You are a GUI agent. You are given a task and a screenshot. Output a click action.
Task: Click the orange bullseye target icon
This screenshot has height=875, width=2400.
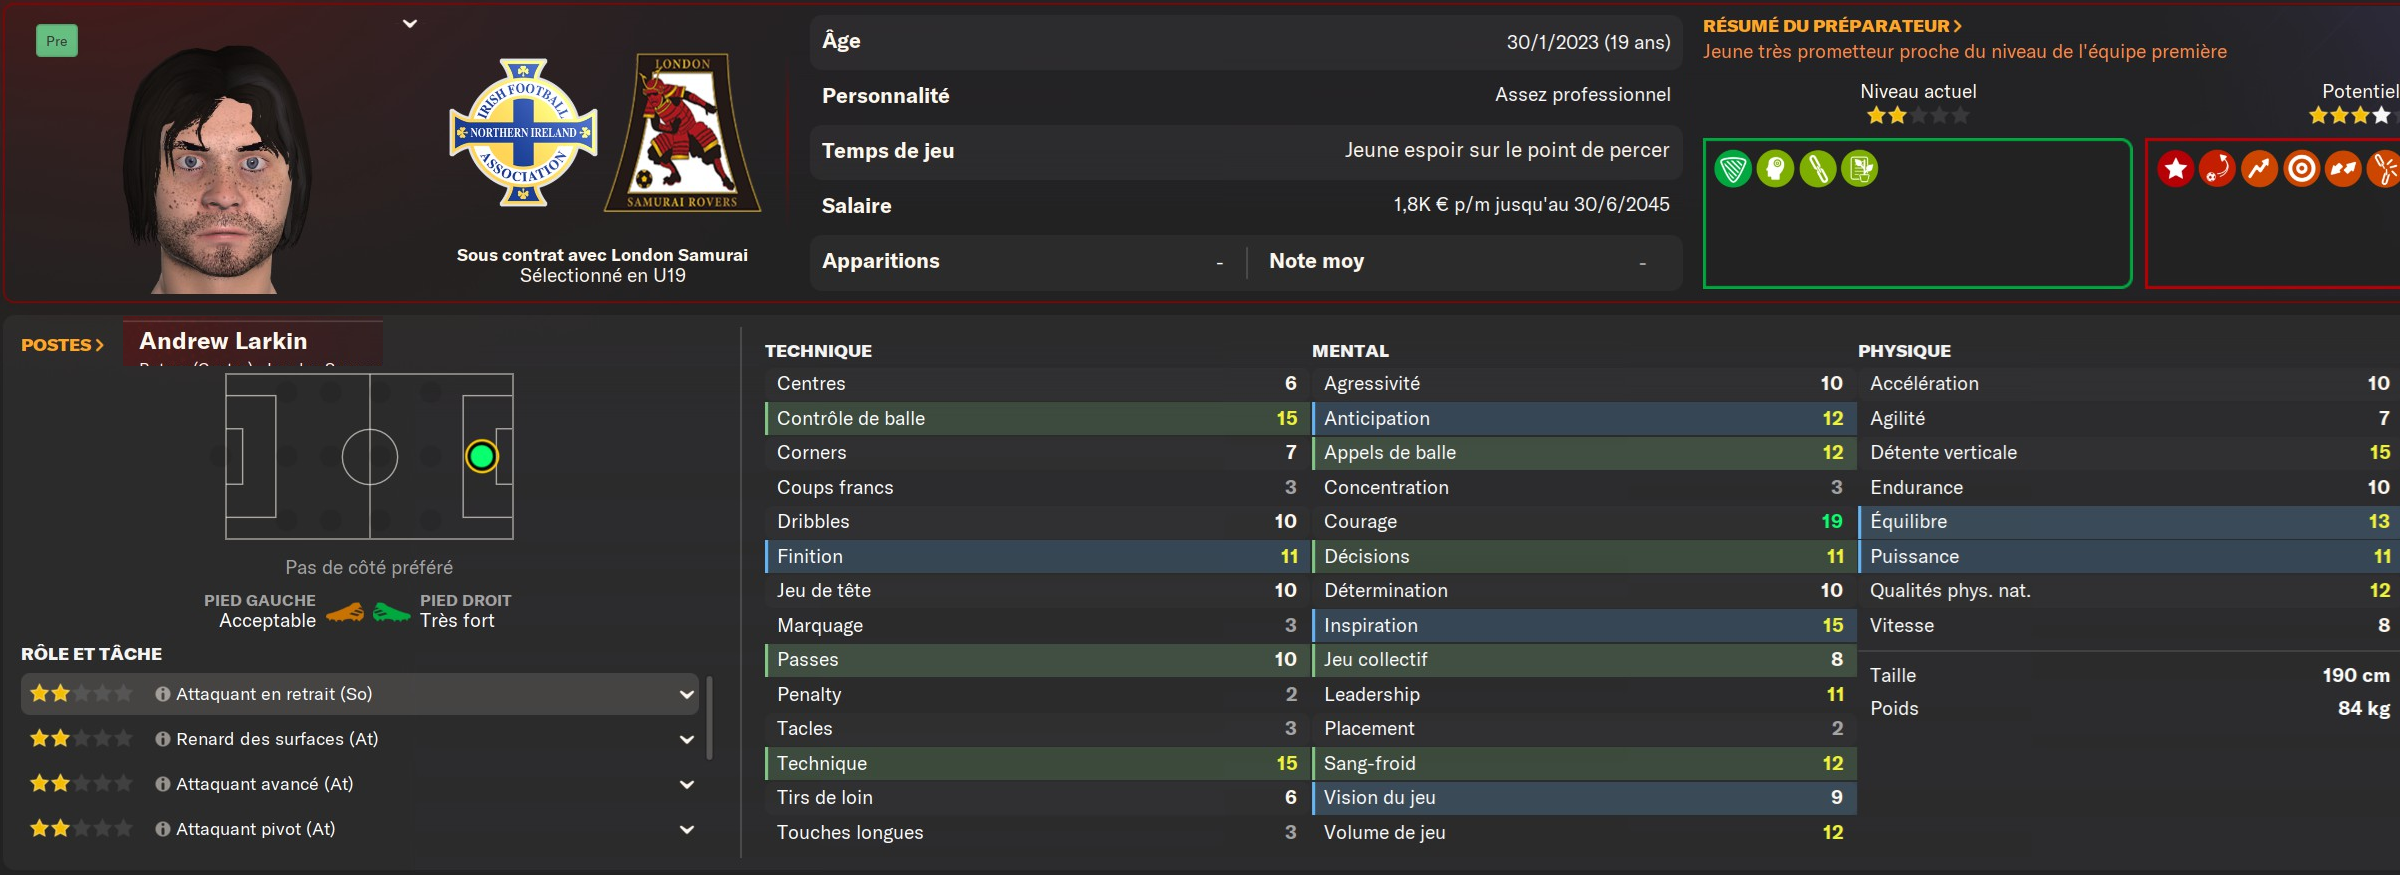click(x=2301, y=169)
